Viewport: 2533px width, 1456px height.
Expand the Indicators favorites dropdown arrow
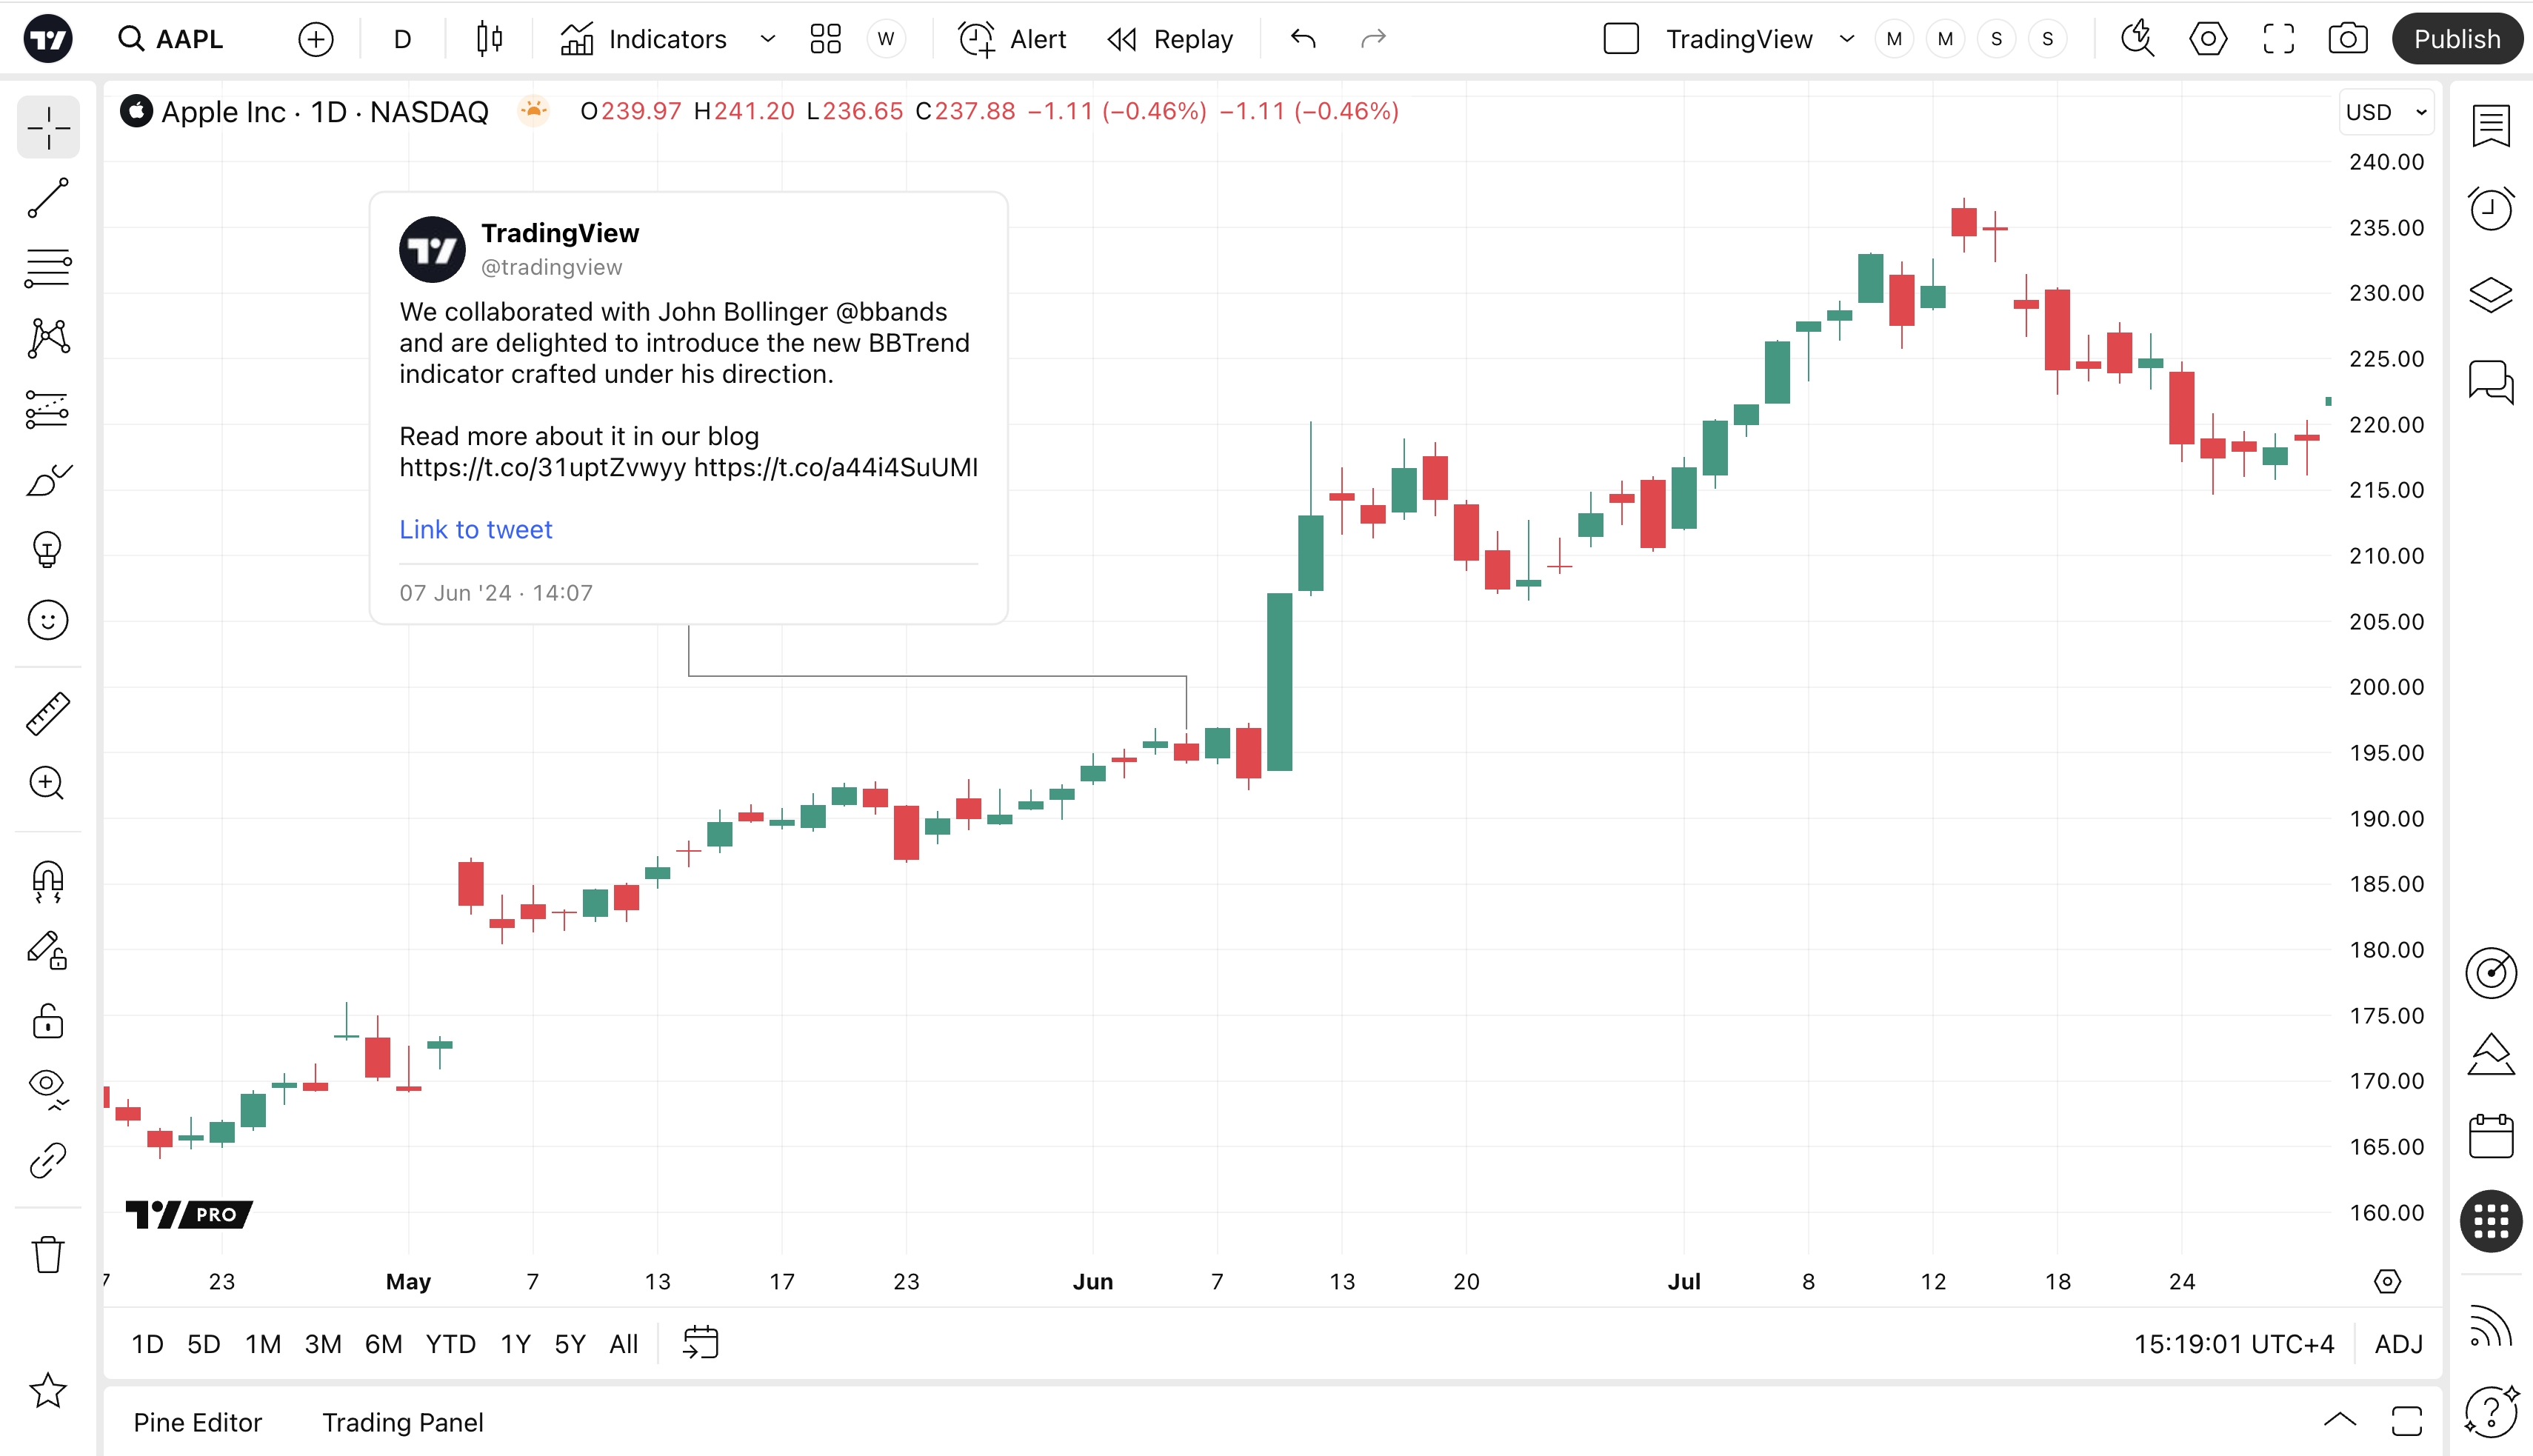[768, 39]
